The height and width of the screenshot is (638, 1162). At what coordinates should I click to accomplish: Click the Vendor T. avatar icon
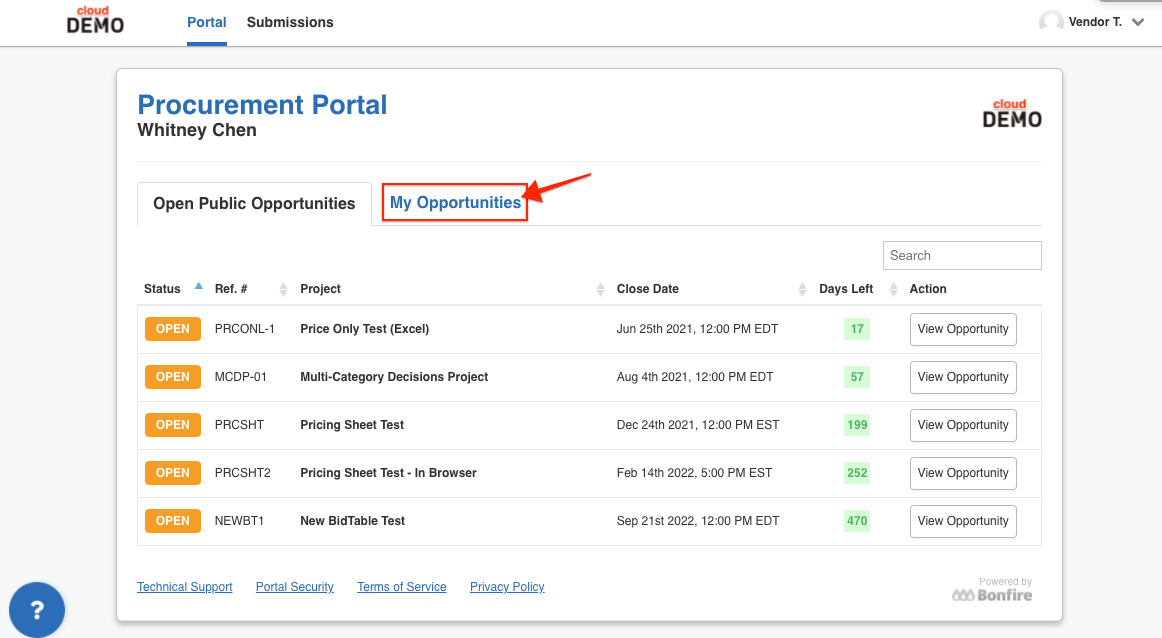coord(1051,22)
